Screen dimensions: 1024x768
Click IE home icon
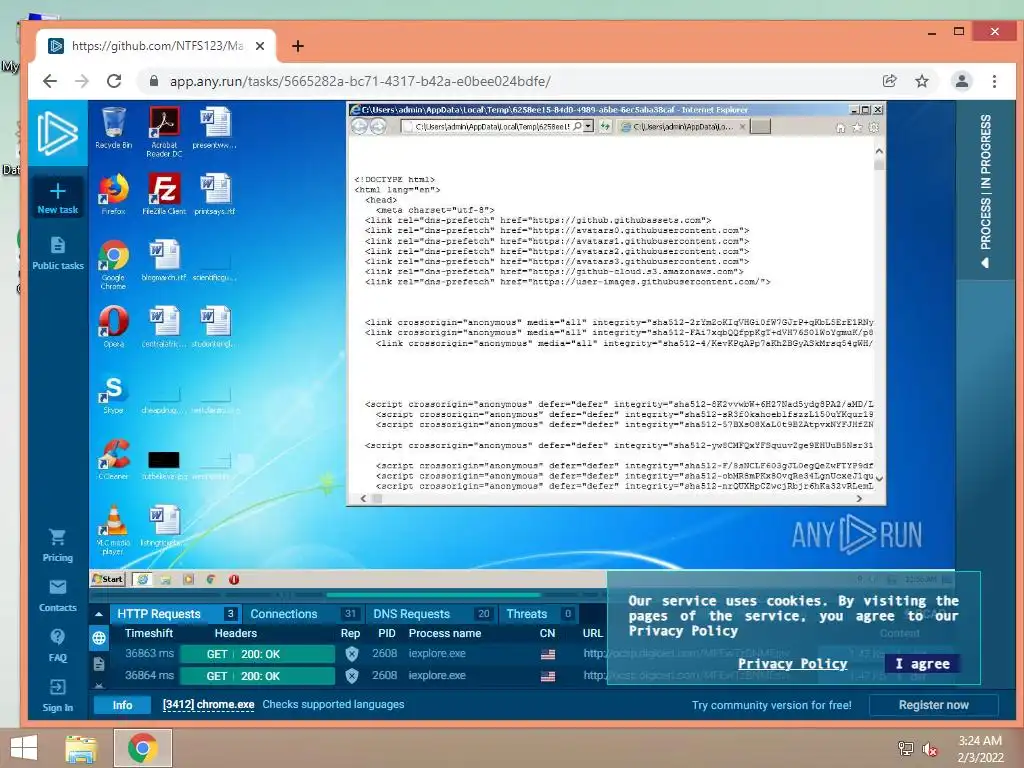[840, 127]
